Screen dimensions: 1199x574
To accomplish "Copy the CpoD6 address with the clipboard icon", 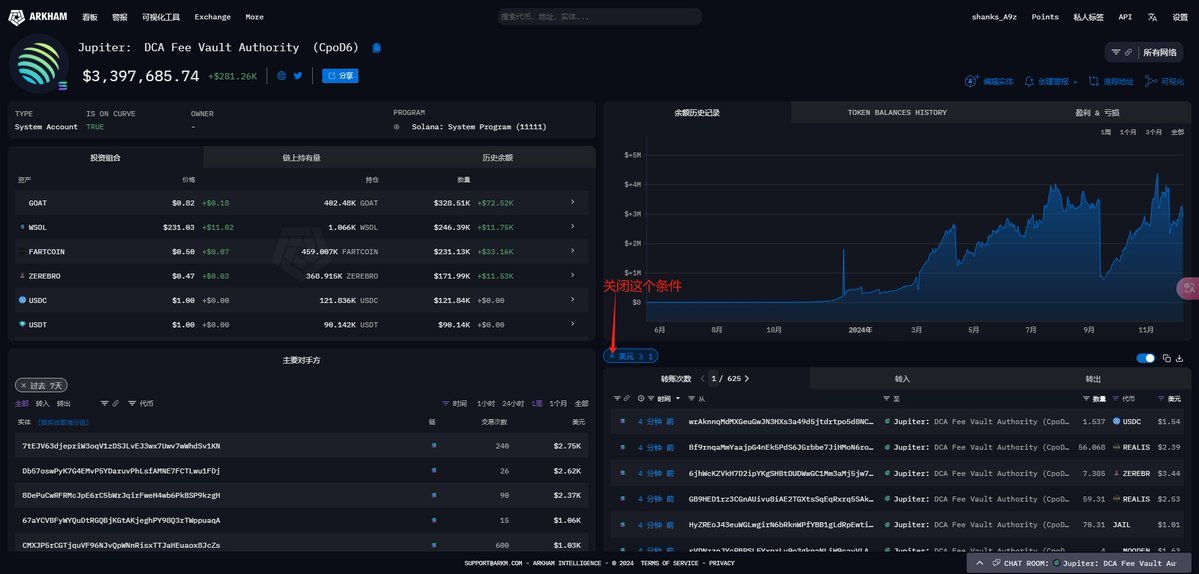I will click(x=376, y=47).
